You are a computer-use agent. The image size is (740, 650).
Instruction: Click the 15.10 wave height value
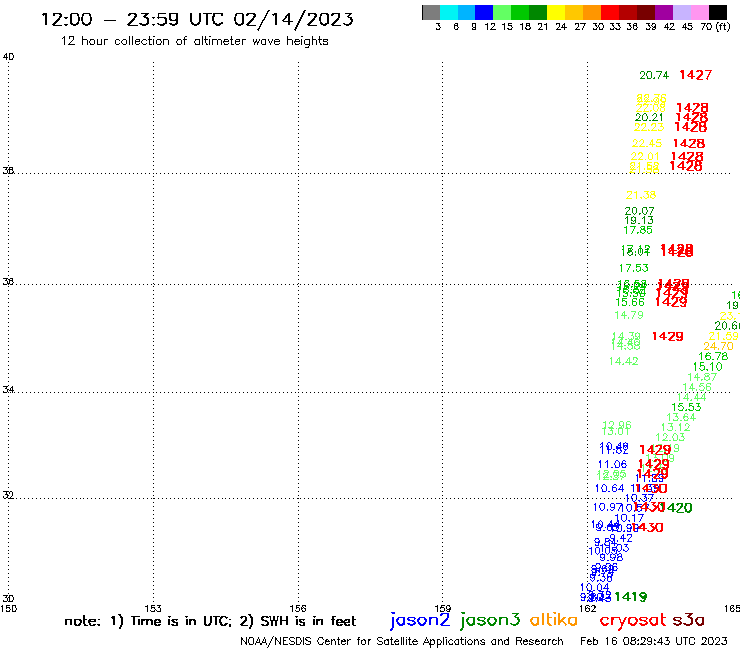click(x=707, y=367)
